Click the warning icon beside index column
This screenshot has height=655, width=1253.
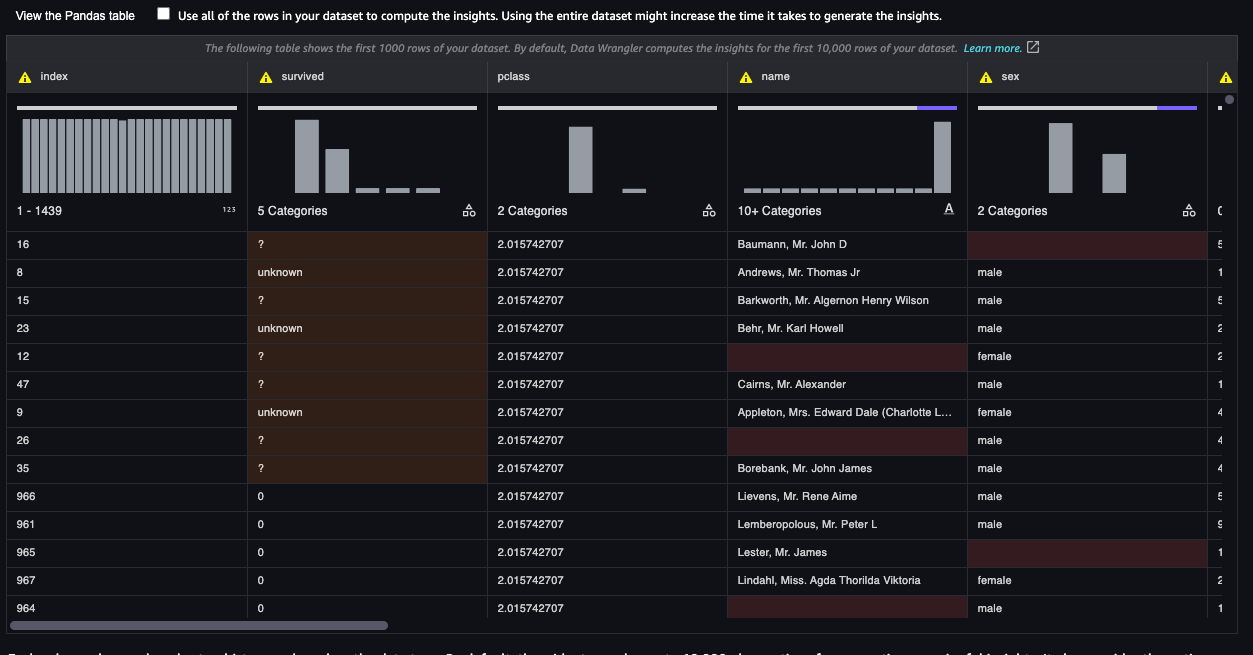[x=25, y=77]
